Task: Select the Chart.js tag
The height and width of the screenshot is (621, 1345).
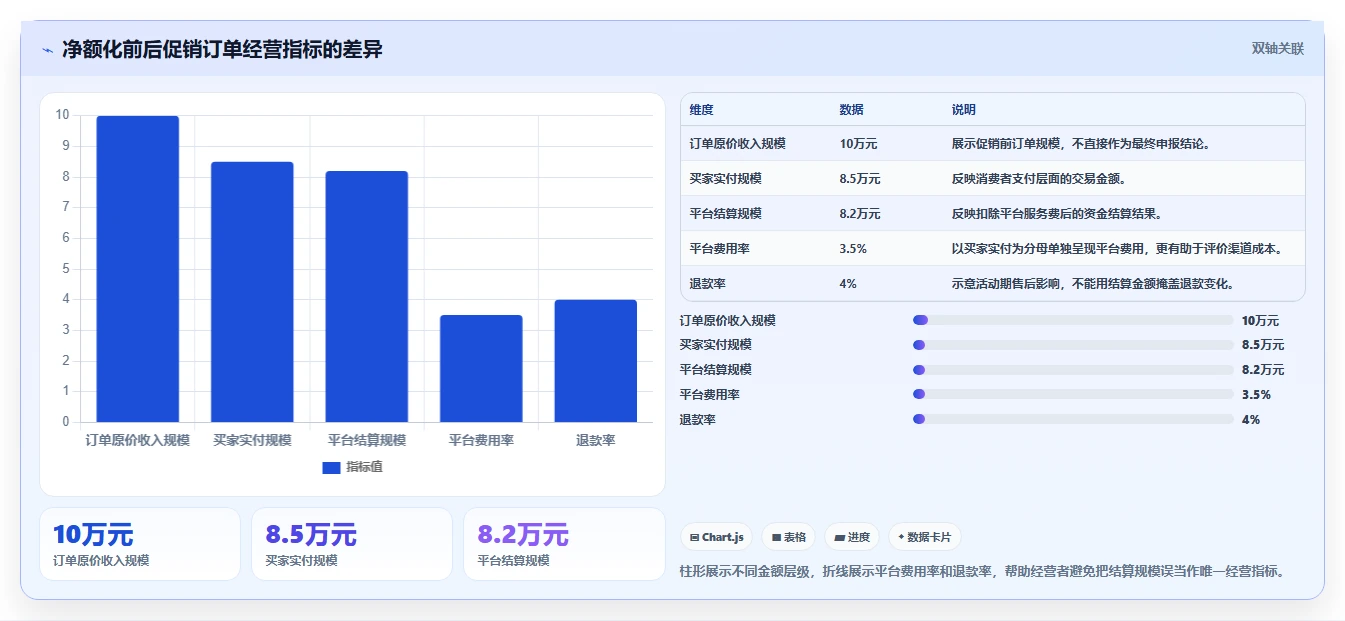Action: [x=717, y=537]
